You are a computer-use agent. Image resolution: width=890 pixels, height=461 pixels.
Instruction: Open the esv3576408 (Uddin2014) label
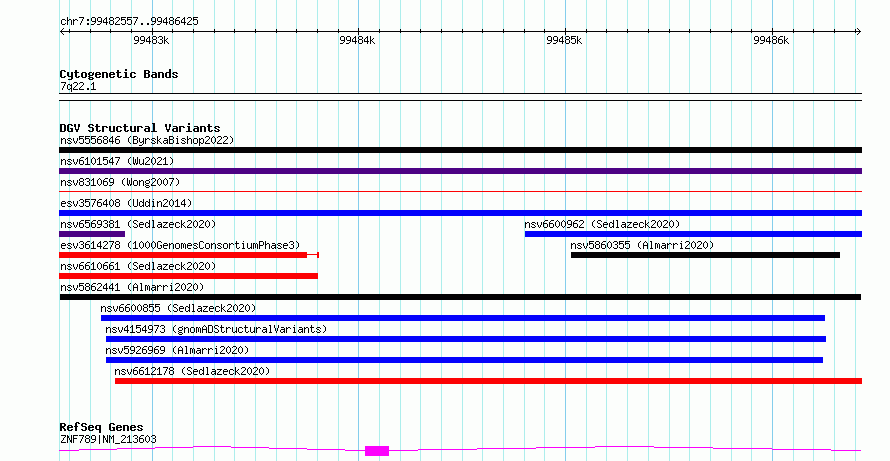(x=126, y=203)
